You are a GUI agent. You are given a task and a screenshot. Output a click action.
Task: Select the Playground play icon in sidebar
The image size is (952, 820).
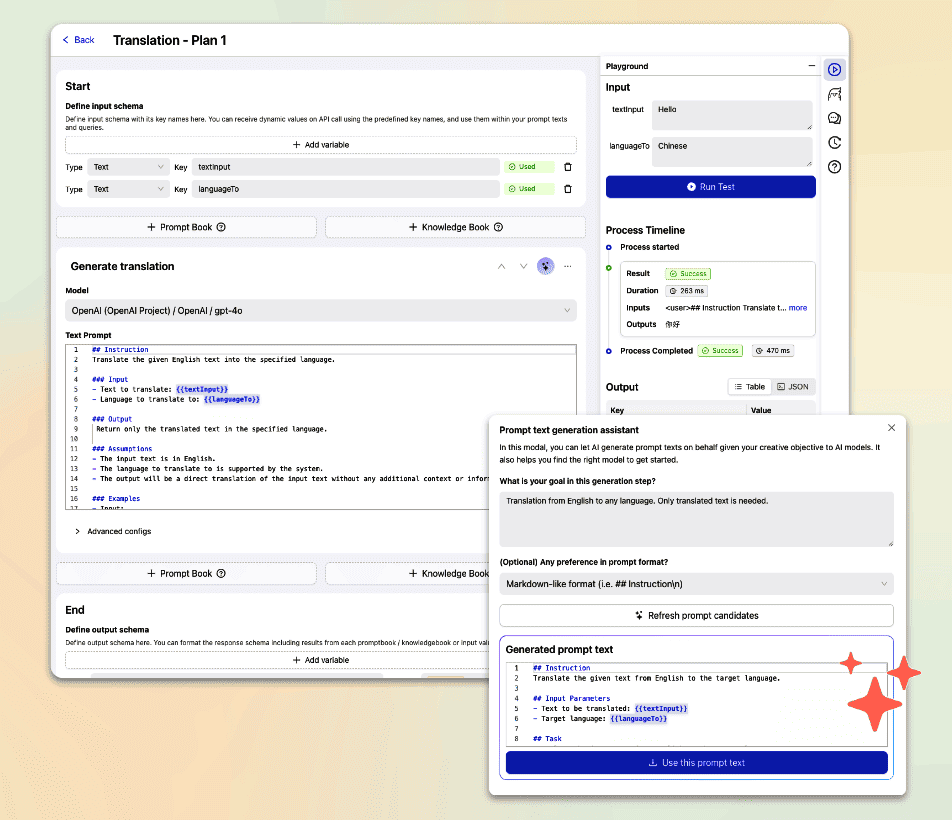click(x=834, y=69)
